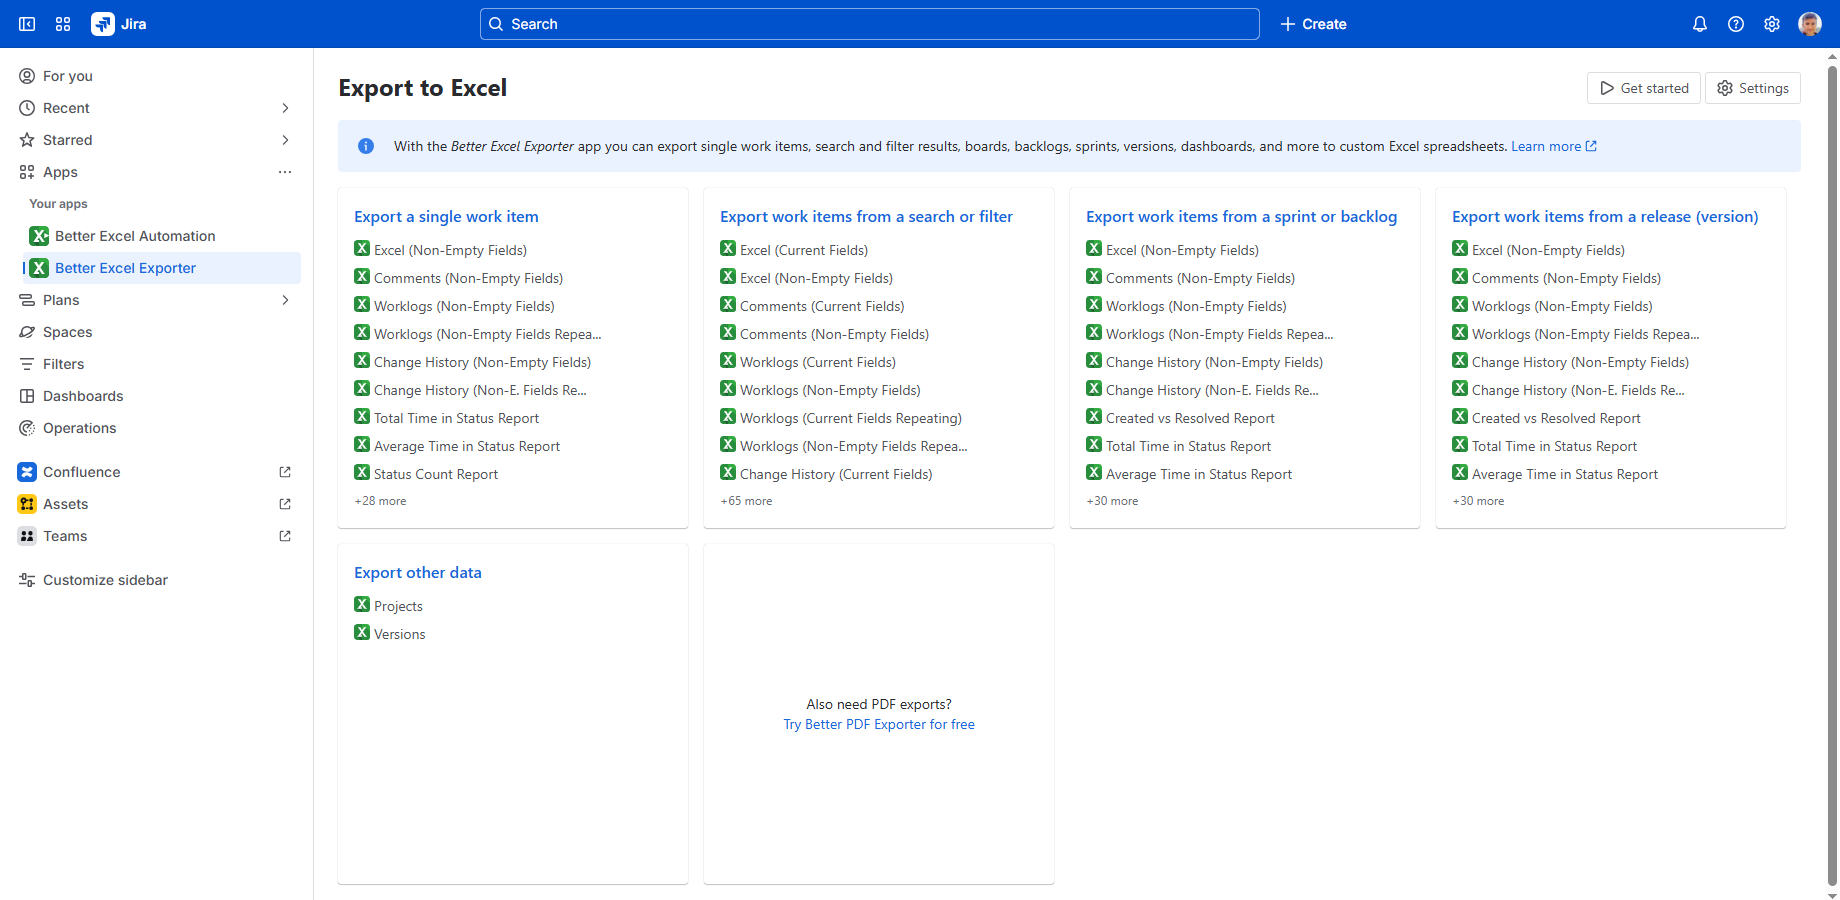Show +65 more search or filter templates
Screen dimensions: 1840x900
pyautogui.click(x=746, y=501)
